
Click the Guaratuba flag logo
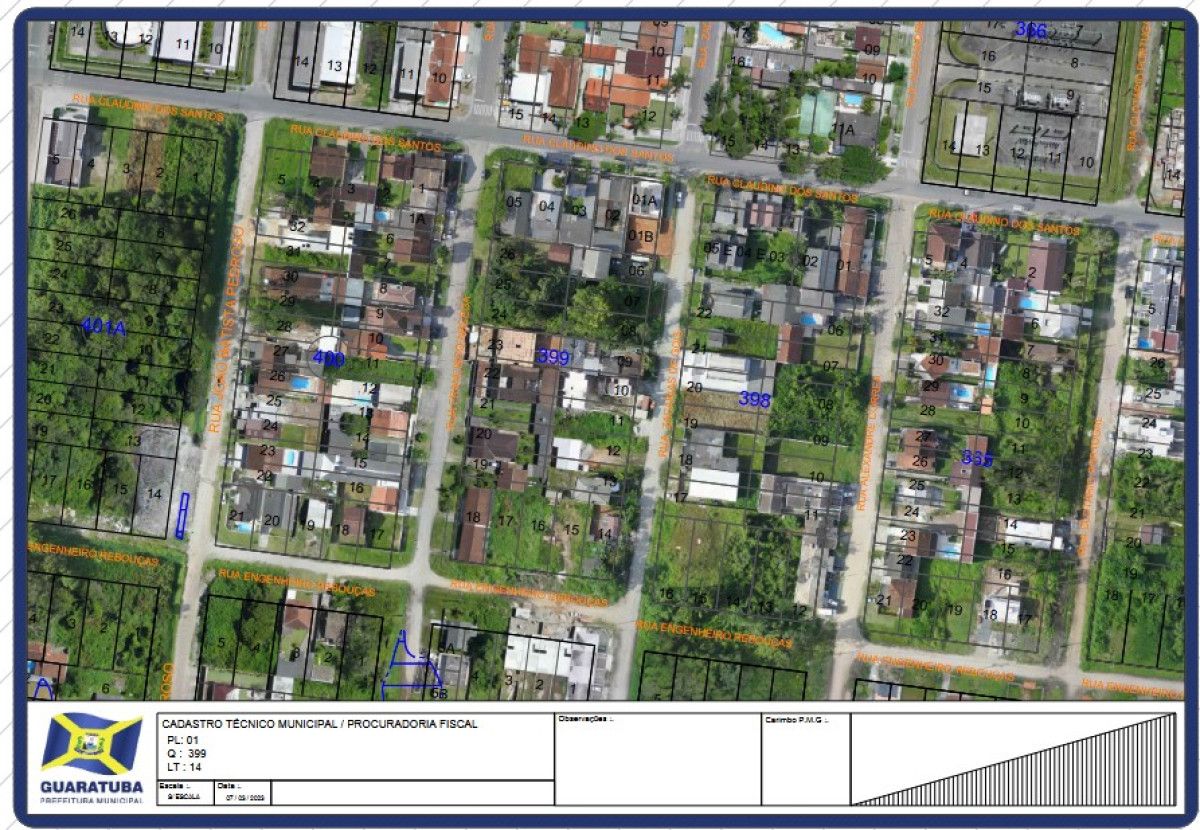(x=91, y=742)
